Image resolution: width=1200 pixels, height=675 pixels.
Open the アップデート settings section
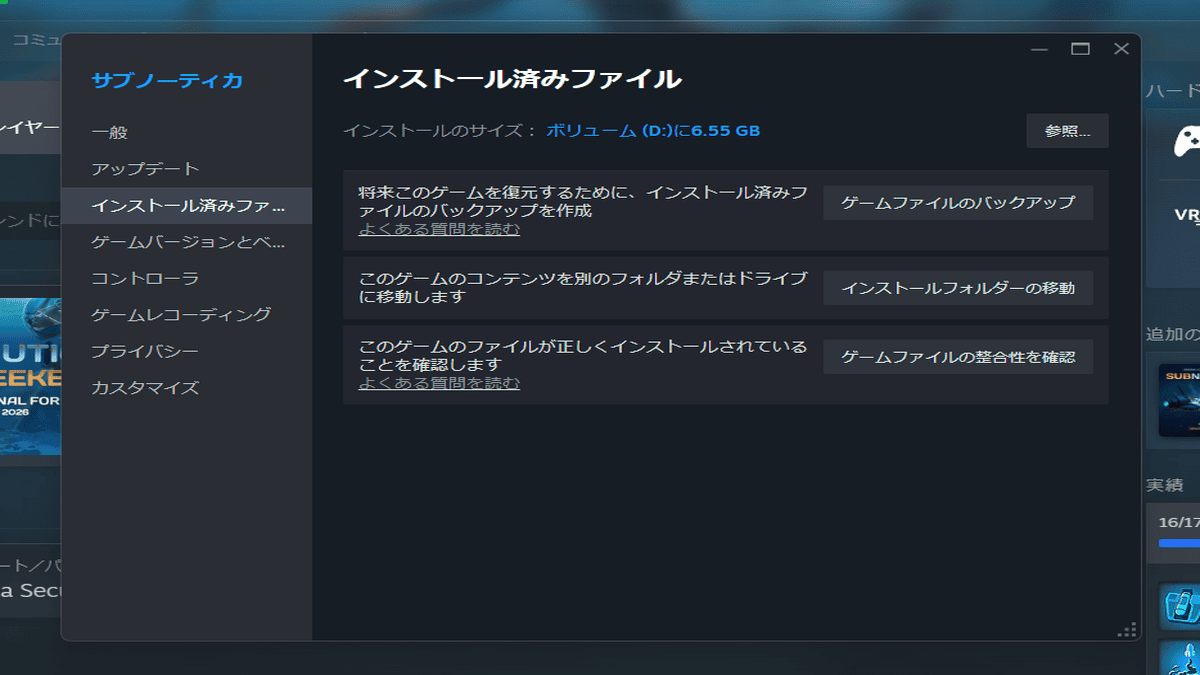186,169
